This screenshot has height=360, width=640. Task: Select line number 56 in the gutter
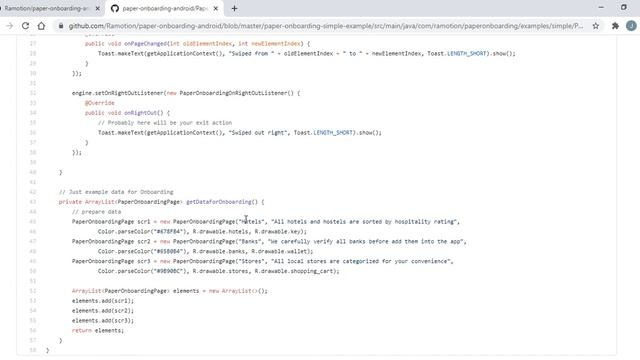(x=33, y=330)
